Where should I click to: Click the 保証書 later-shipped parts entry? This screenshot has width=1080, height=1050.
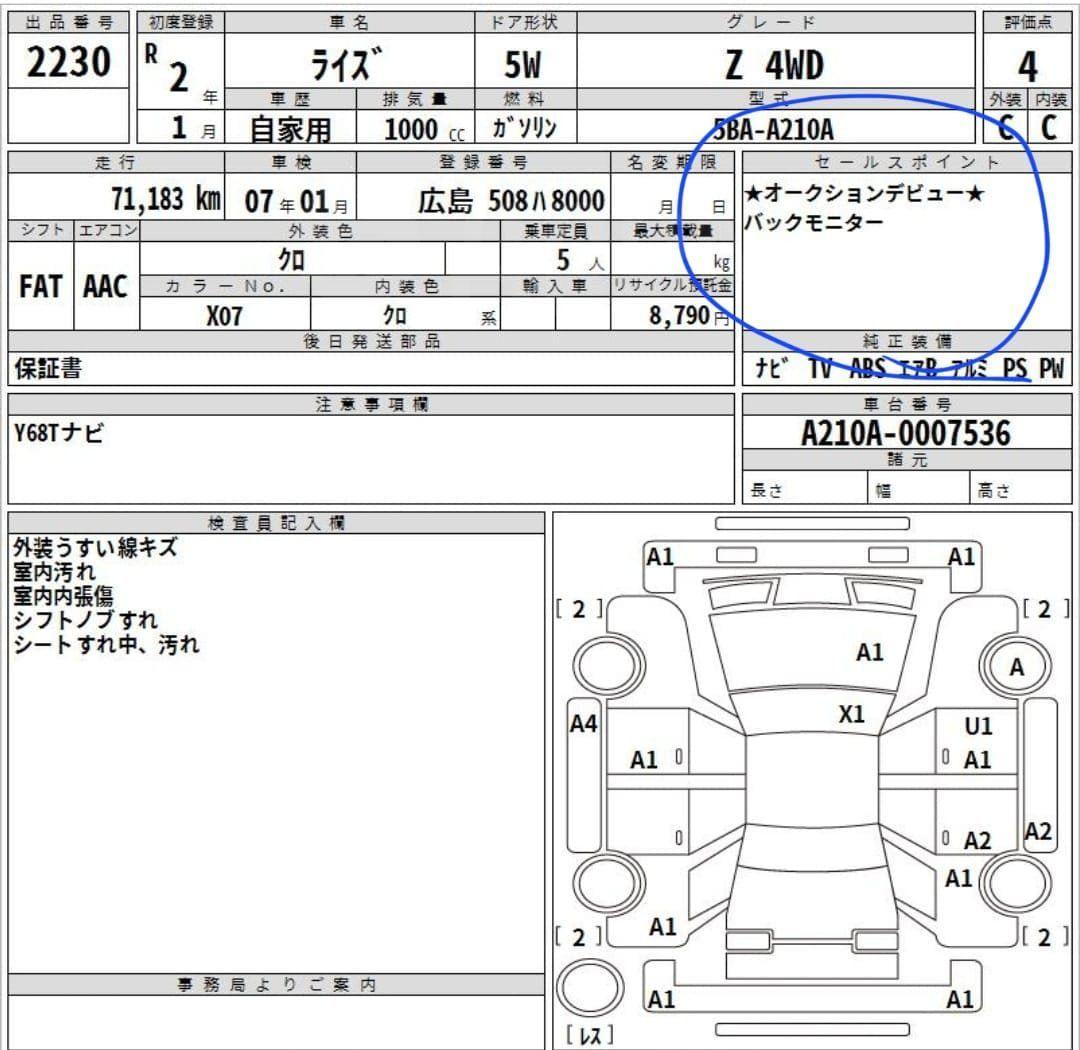point(48,368)
